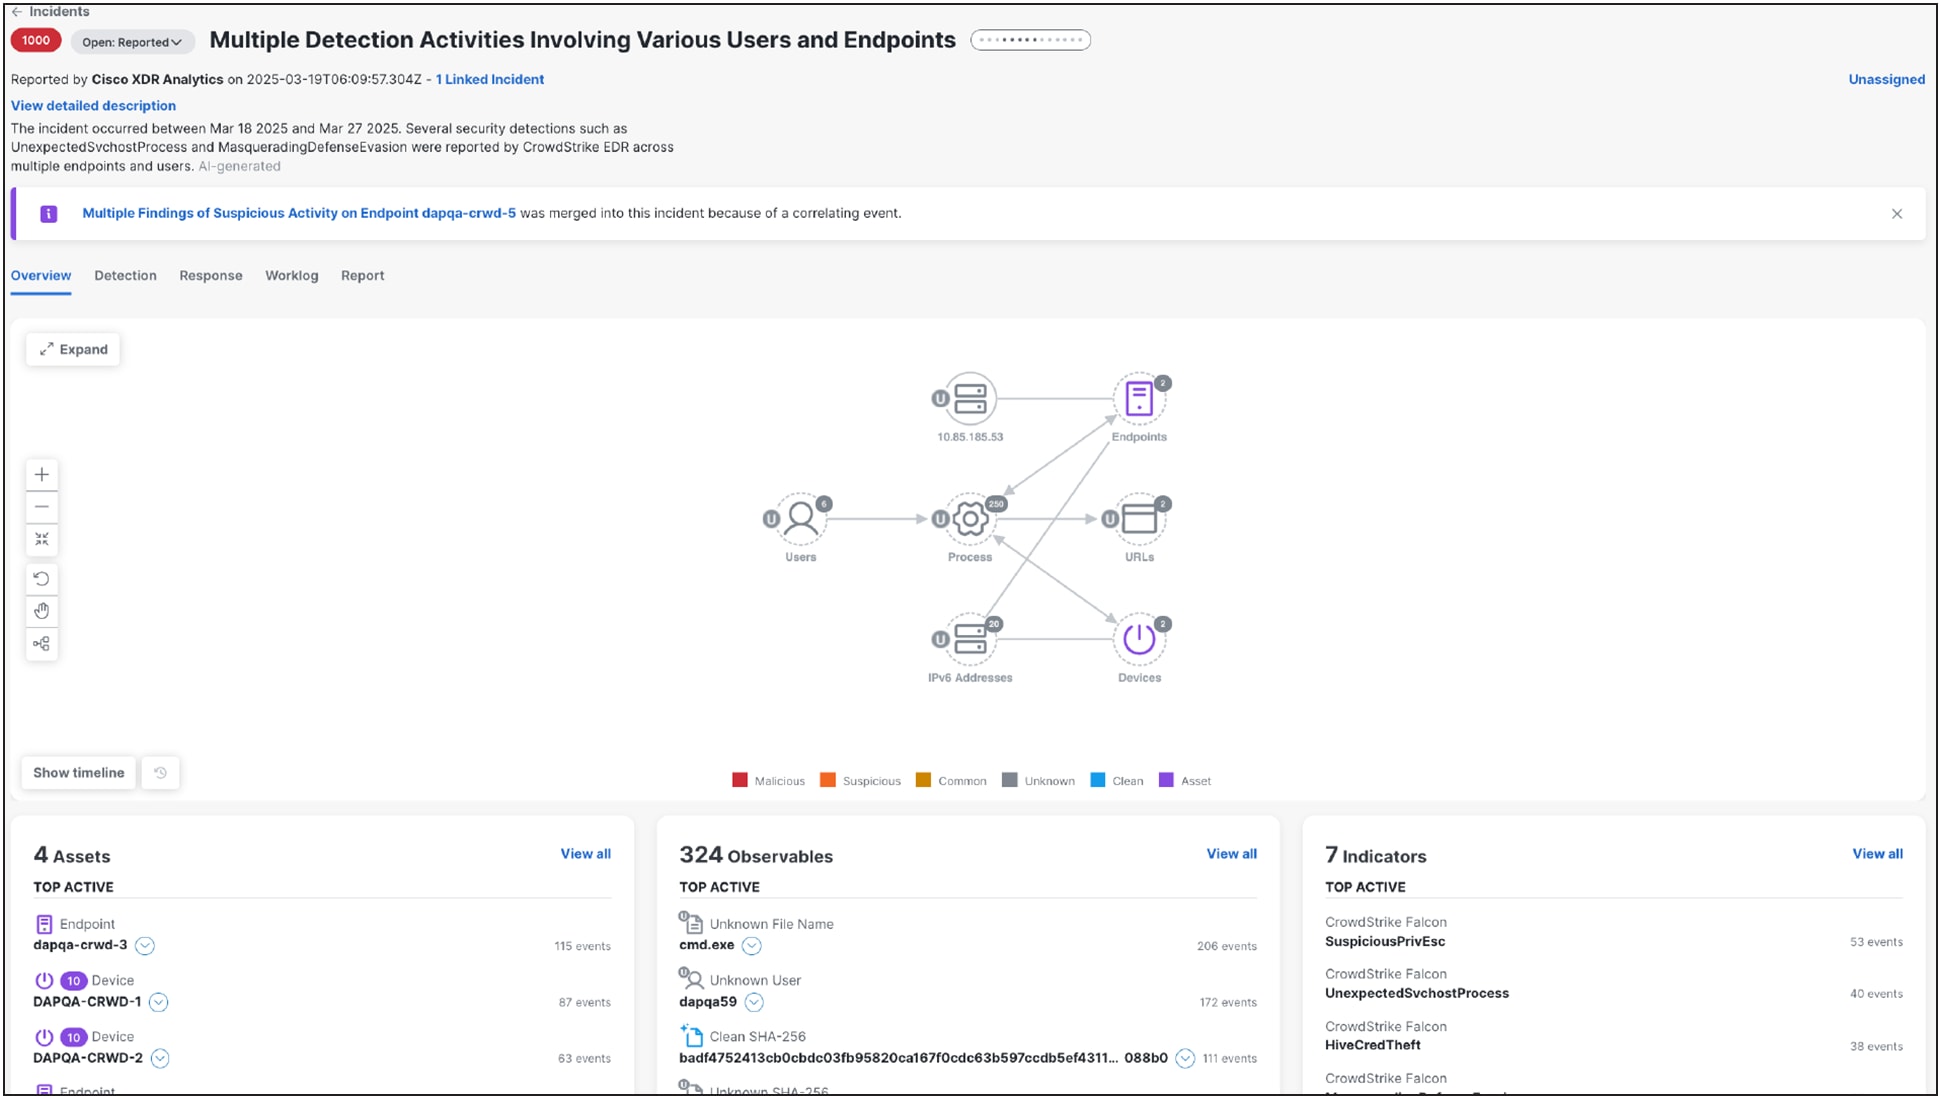Click the Unknown User icon
The height and width of the screenshot is (1099, 1941).
point(690,977)
